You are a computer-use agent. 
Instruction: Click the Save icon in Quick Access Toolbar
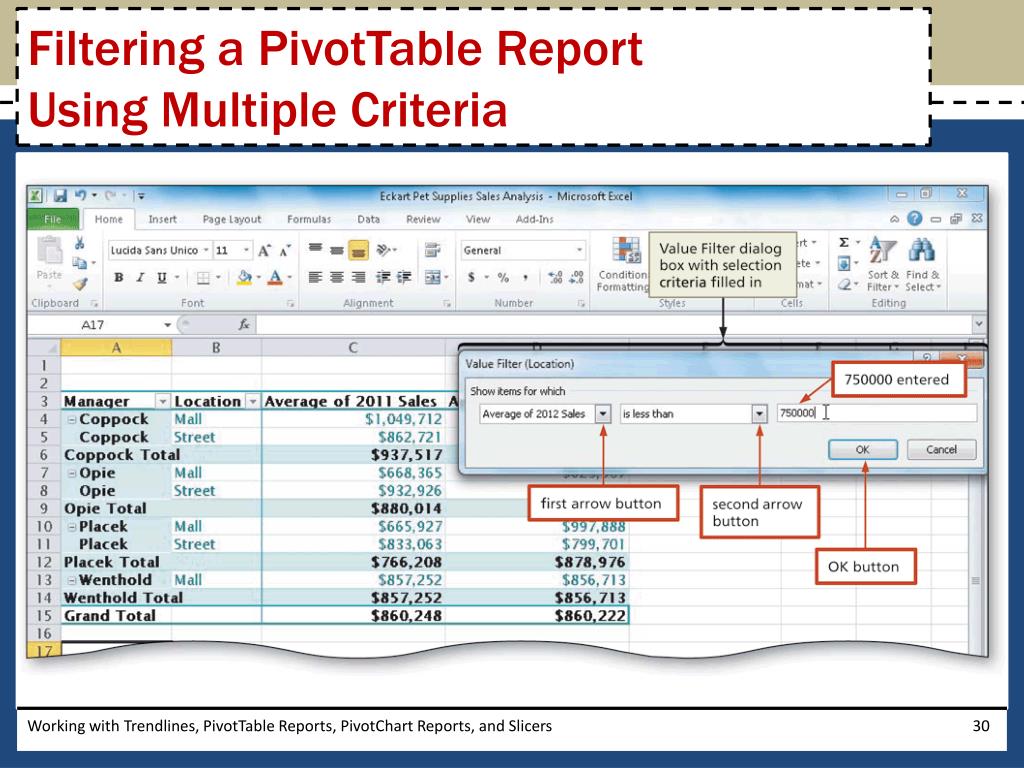(60, 195)
